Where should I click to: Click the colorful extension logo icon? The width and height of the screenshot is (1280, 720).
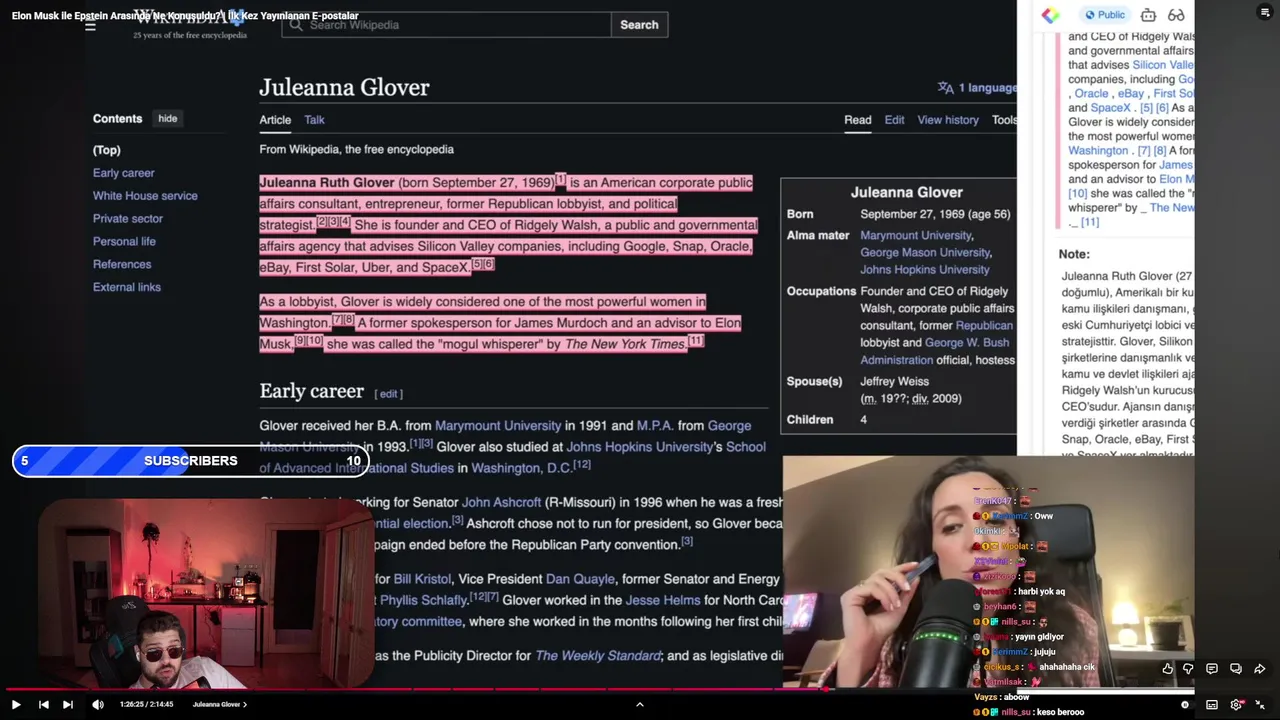click(x=1050, y=15)
